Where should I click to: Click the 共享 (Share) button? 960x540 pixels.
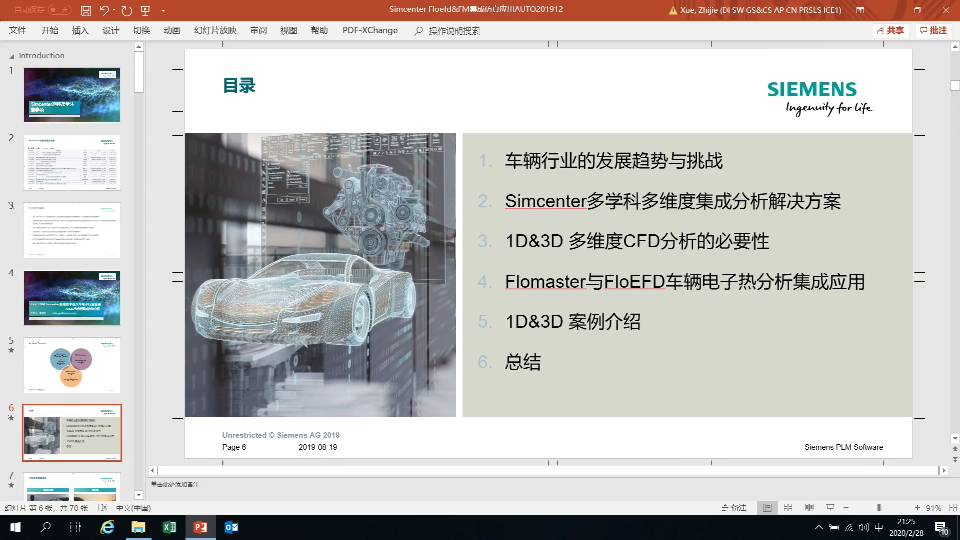coord(889,30)
